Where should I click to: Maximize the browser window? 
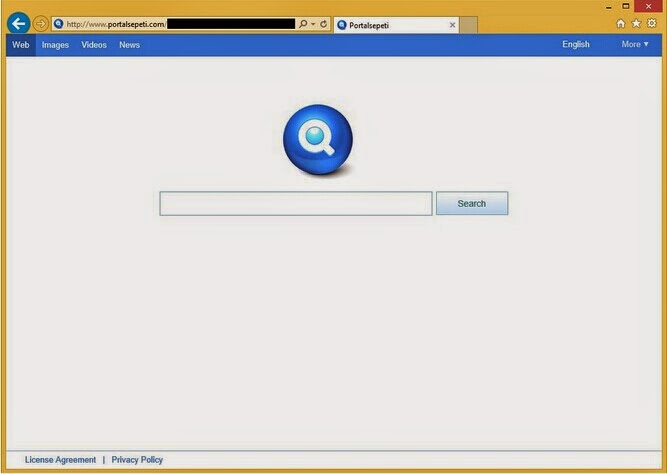click(x=626, y=6)
